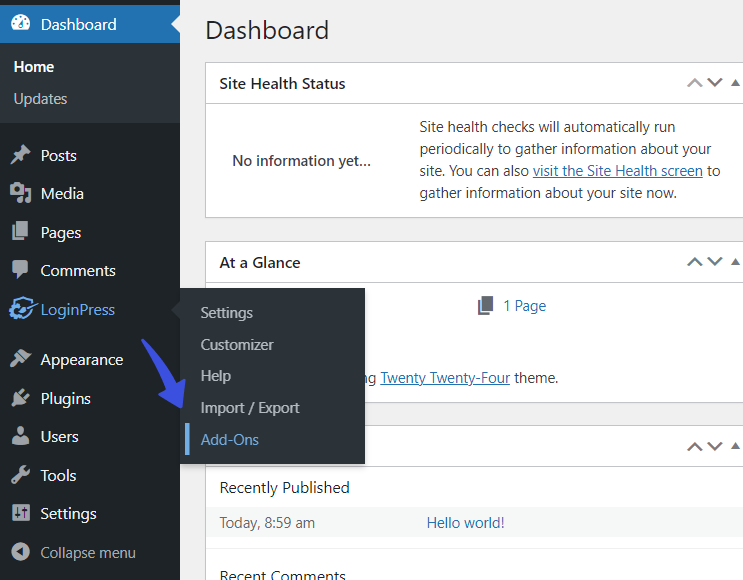This screenshot has width=743, height=580.
Task: Open the Comments menu
Action: tap(90, 271)
